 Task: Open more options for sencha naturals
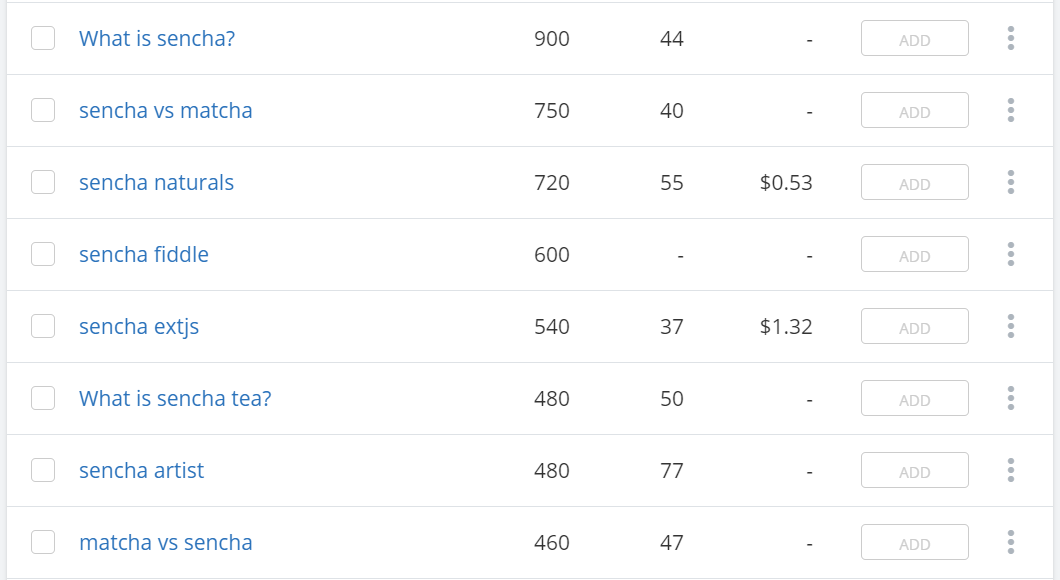[x=1011, y=183]
